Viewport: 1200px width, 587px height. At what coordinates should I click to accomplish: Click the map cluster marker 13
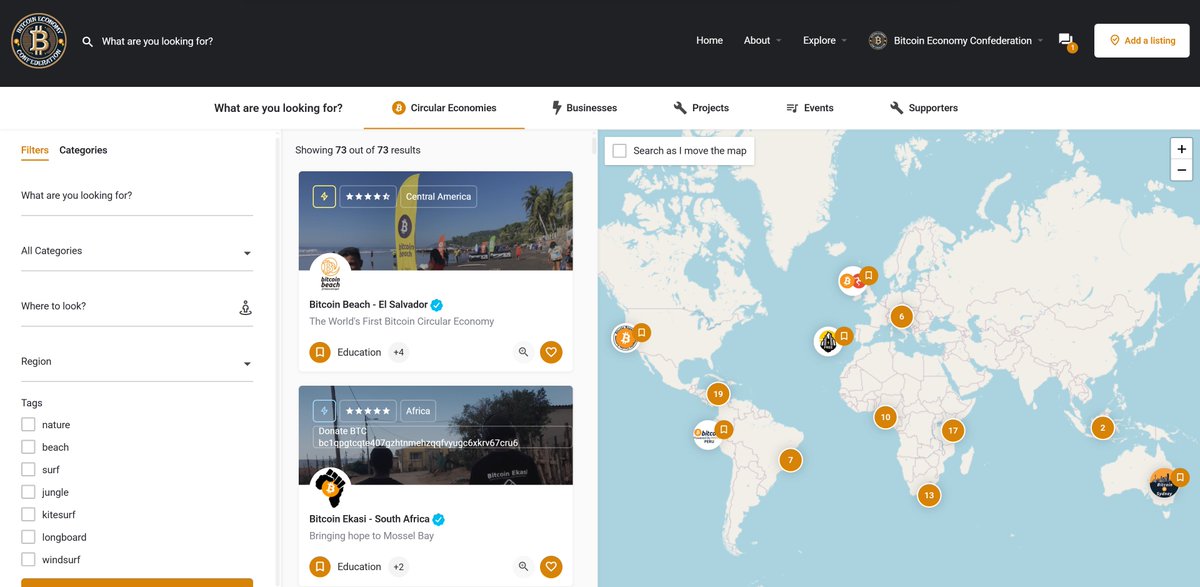(x=929, y=495)
